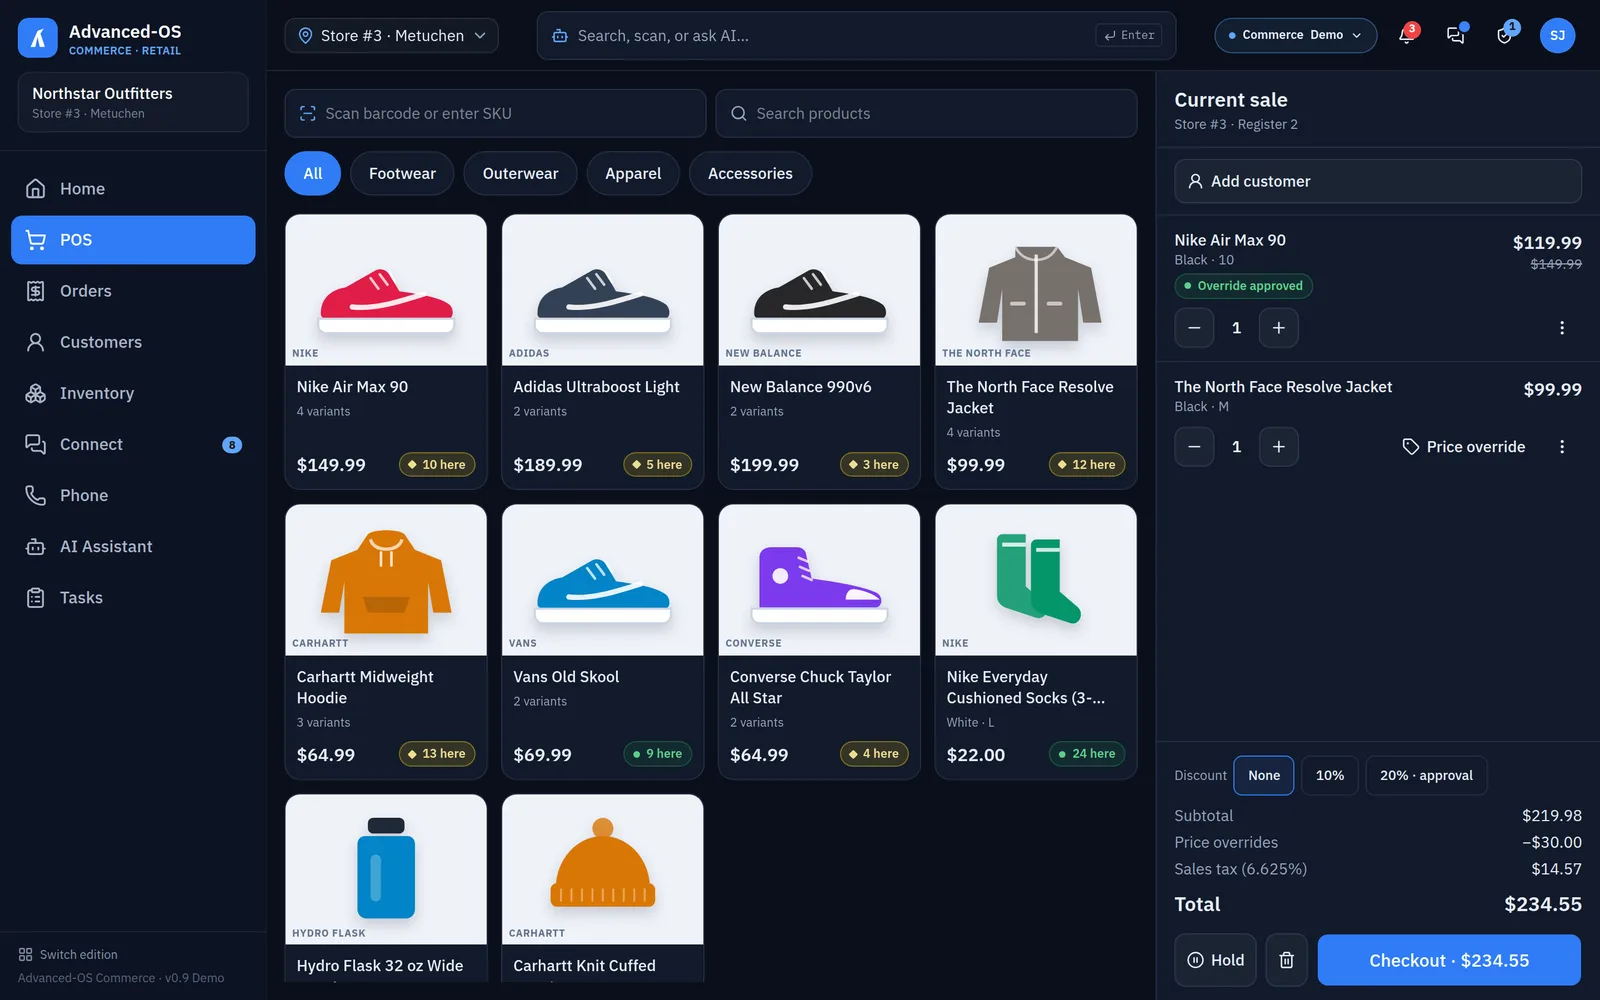This screenshot has width=1600, height=1000.
Task: Open the Home sidebar item
Action: point(133,189)
